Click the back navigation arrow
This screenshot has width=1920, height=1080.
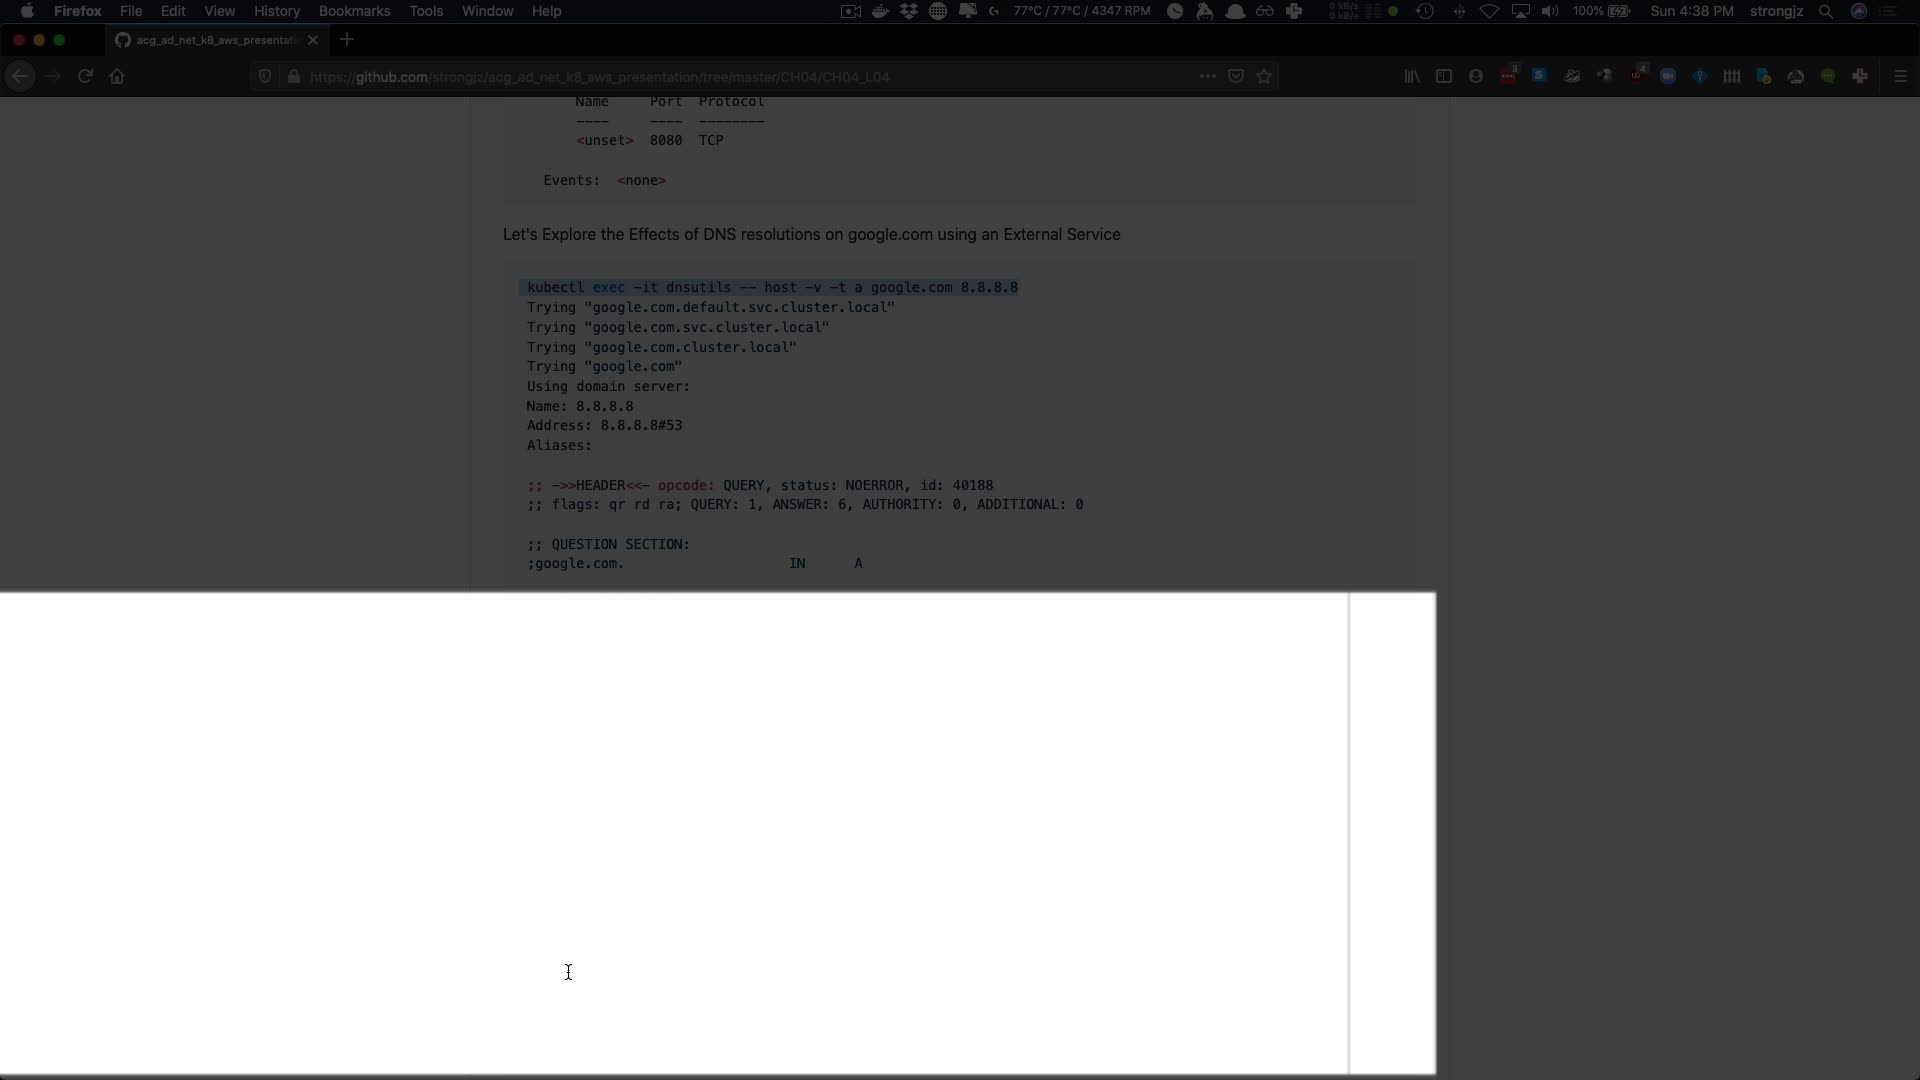[x=20, y=76]
